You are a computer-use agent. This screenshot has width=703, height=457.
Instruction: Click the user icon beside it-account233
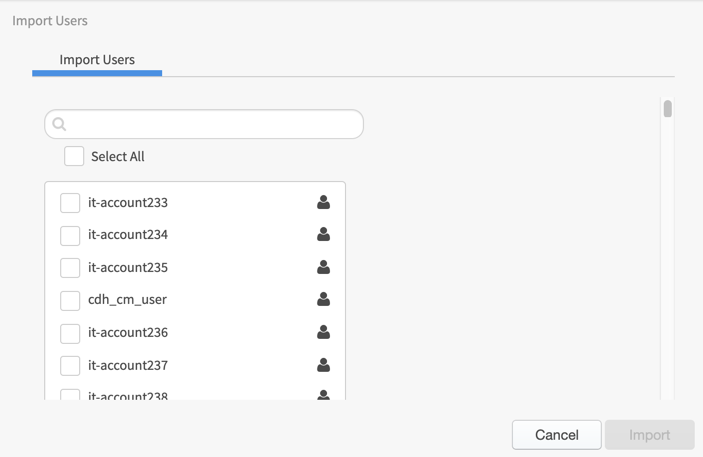coord(323,202)
